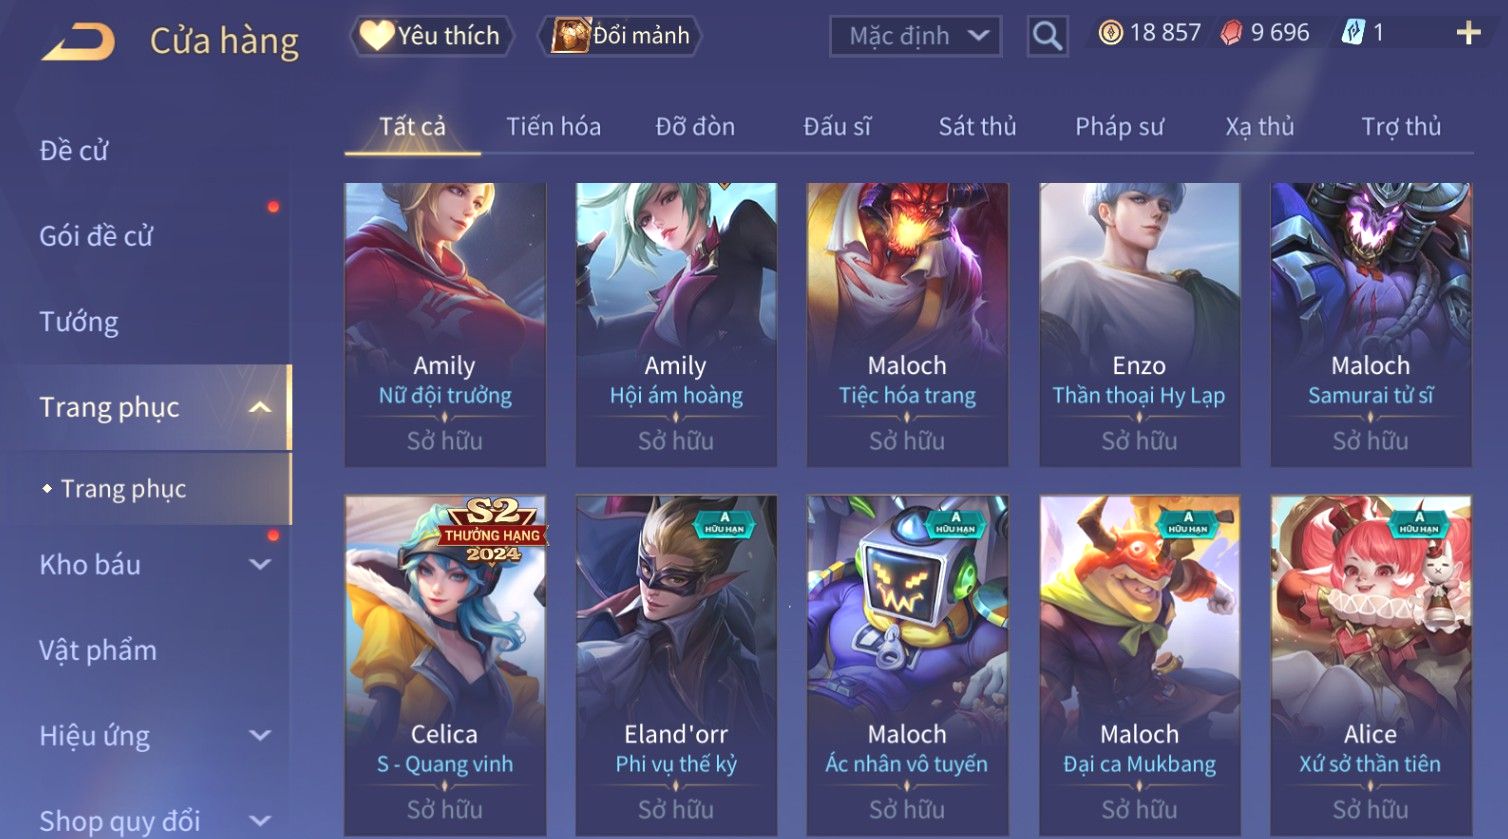Tap the plus icon to add currency

[x=1468, y=33]
